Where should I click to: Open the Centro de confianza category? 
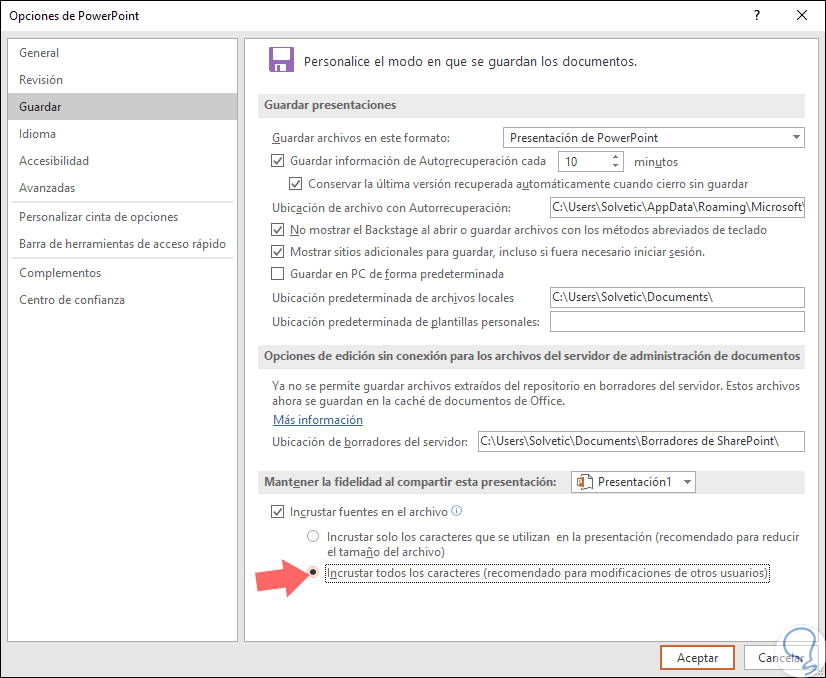point(123,300)
